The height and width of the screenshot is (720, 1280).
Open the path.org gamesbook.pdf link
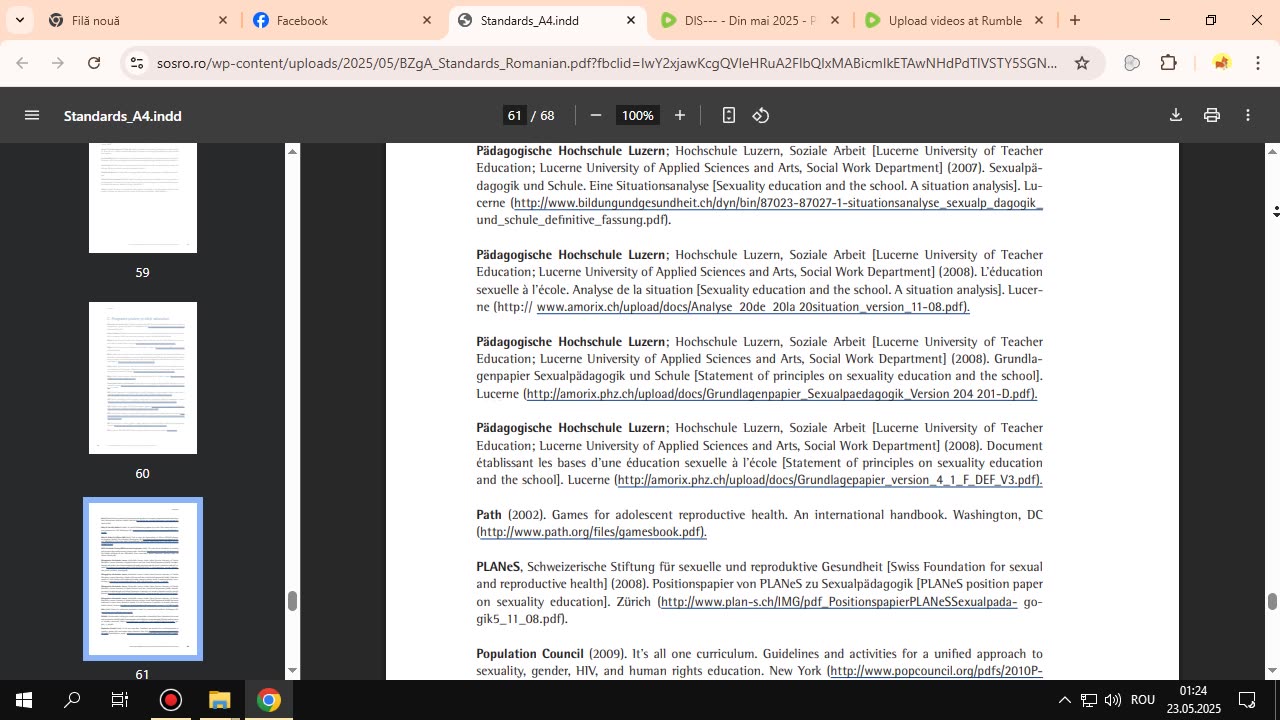[x=593, y=532]
